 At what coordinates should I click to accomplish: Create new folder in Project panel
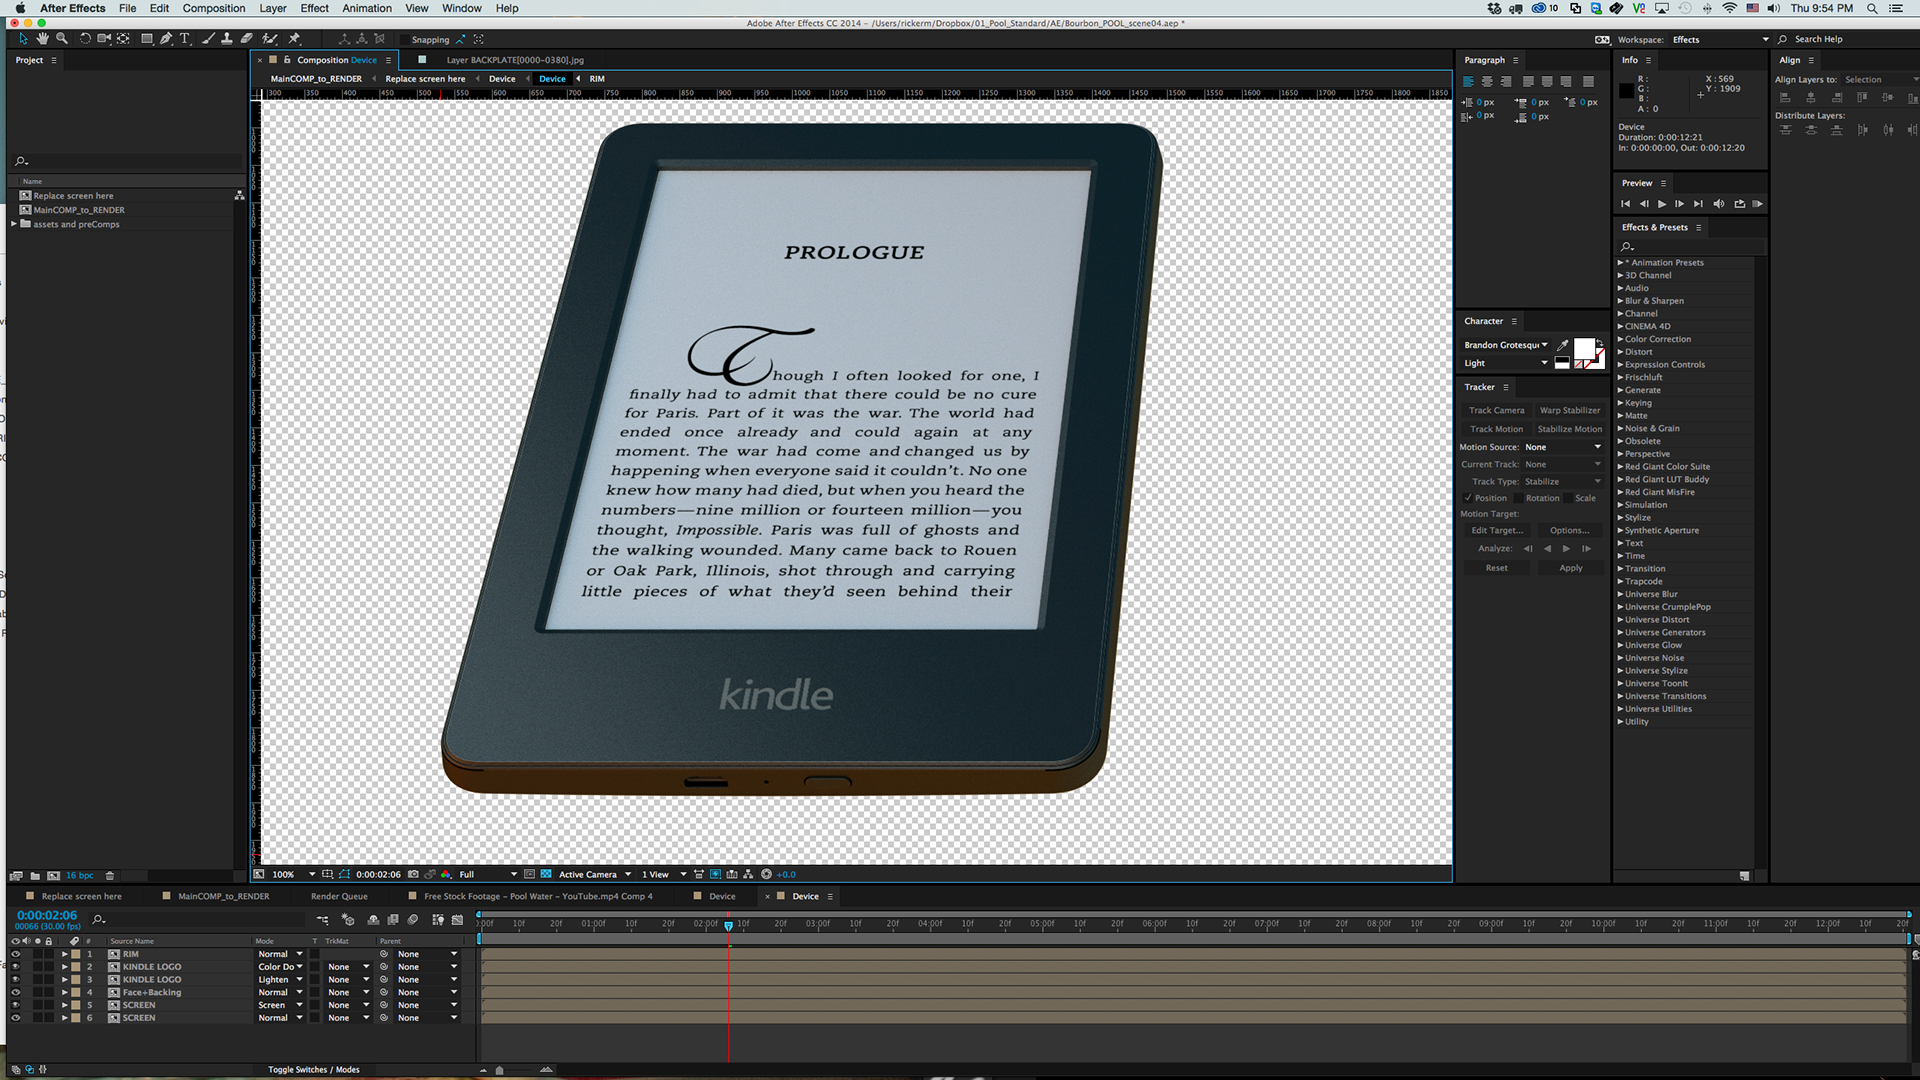point(35,875)
